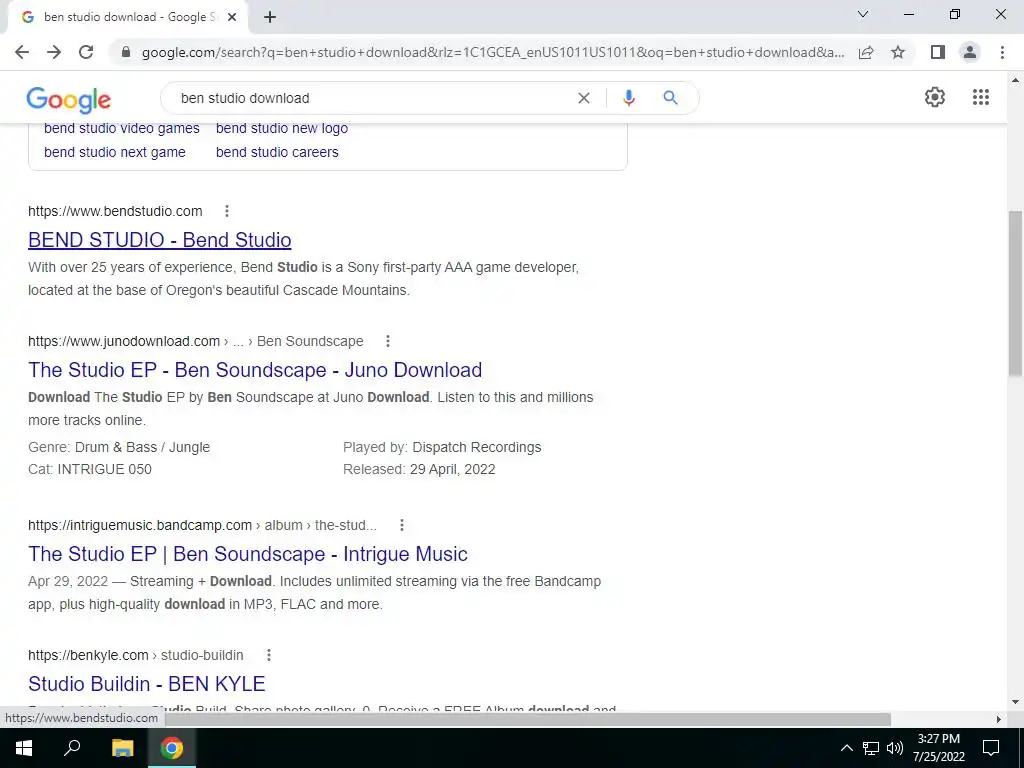
Task: Open Chrome's three-dot menu
Action: [x=1002, y=52]
